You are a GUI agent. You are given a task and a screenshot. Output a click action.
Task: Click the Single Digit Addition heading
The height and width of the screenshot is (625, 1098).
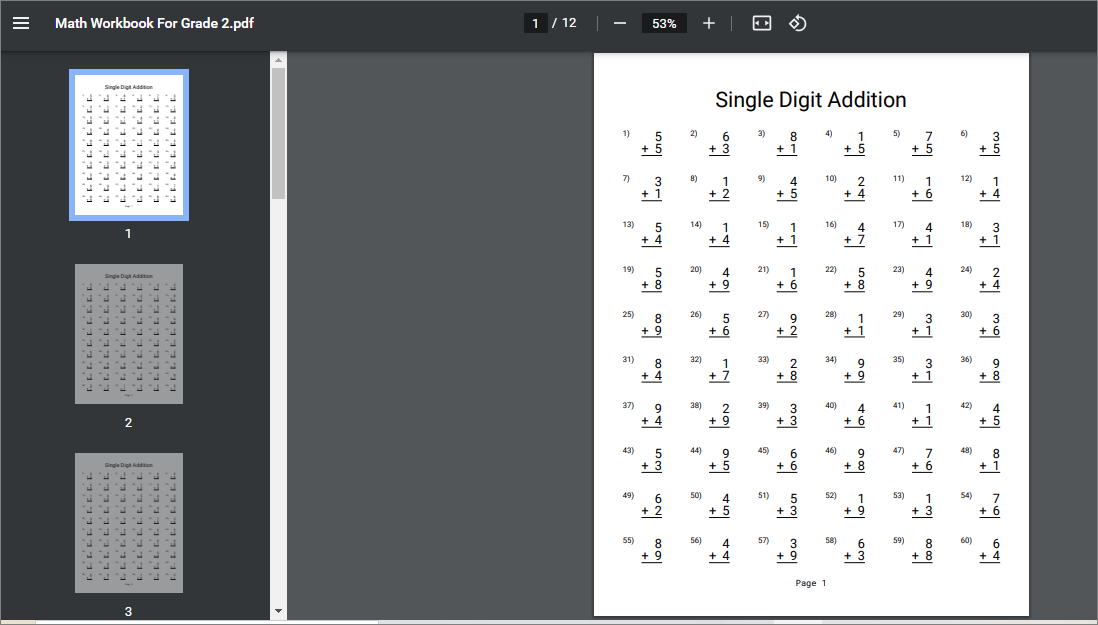click(810, 100)
